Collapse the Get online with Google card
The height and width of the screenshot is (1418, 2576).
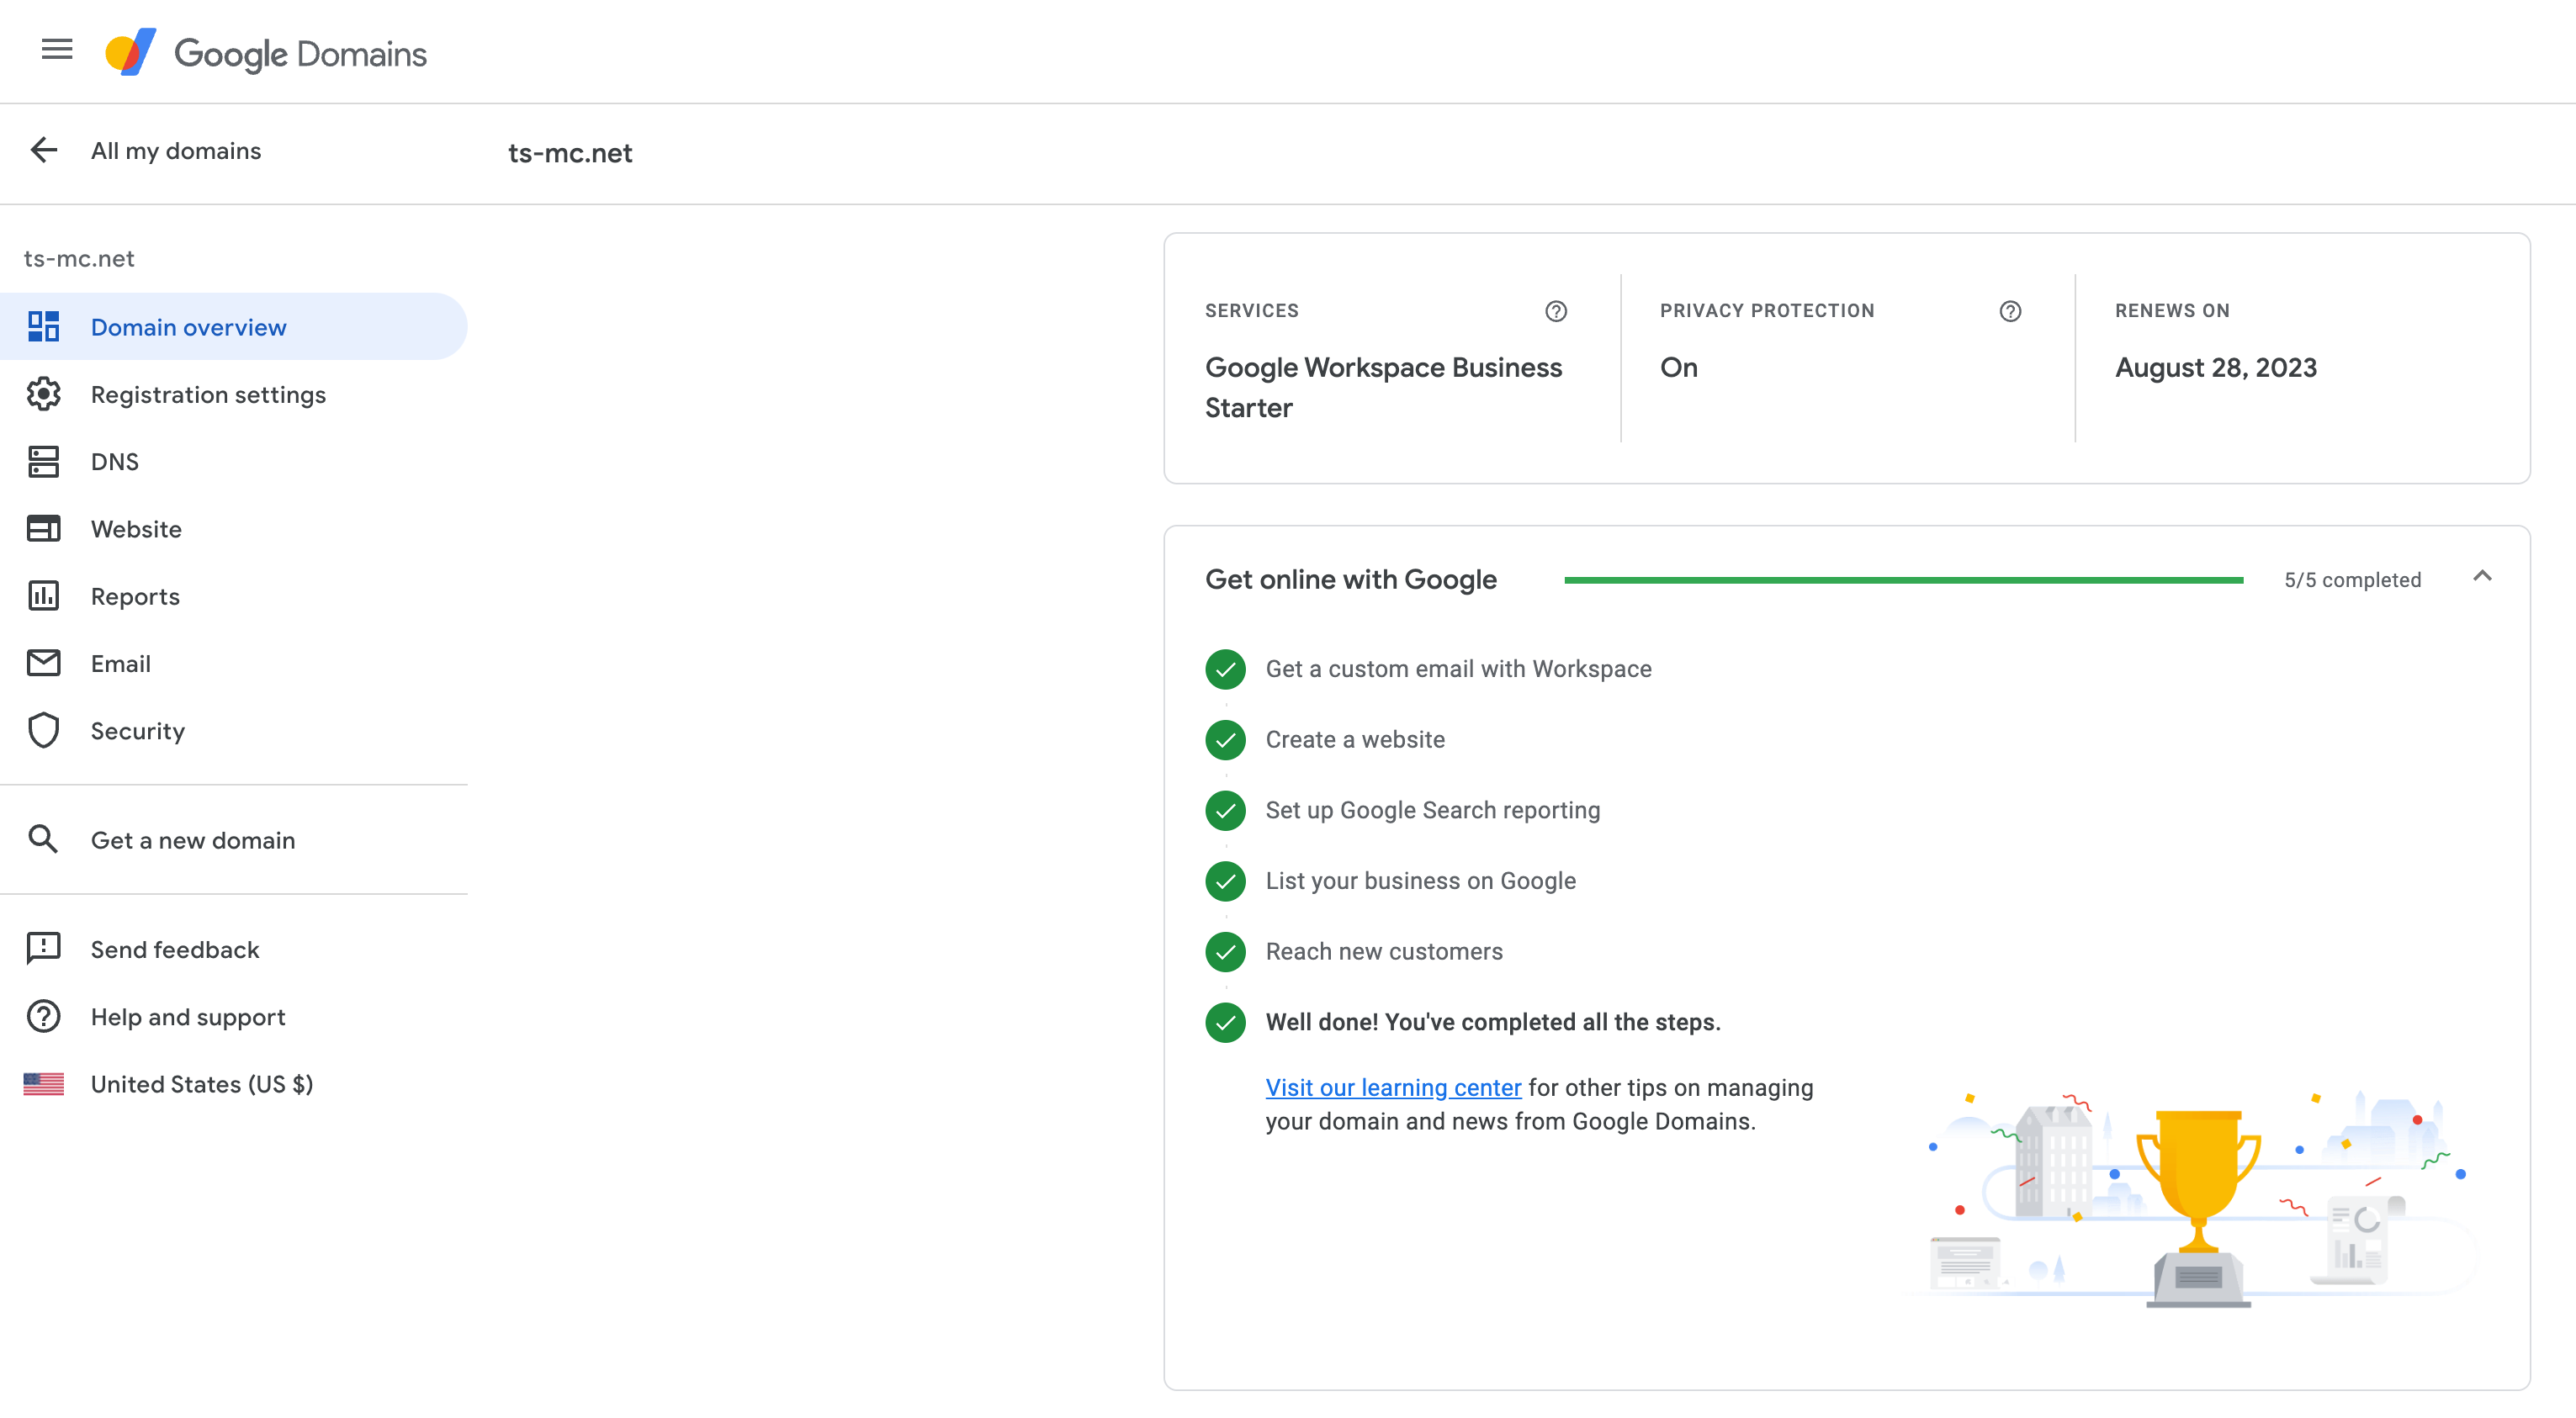[2481, 577]
